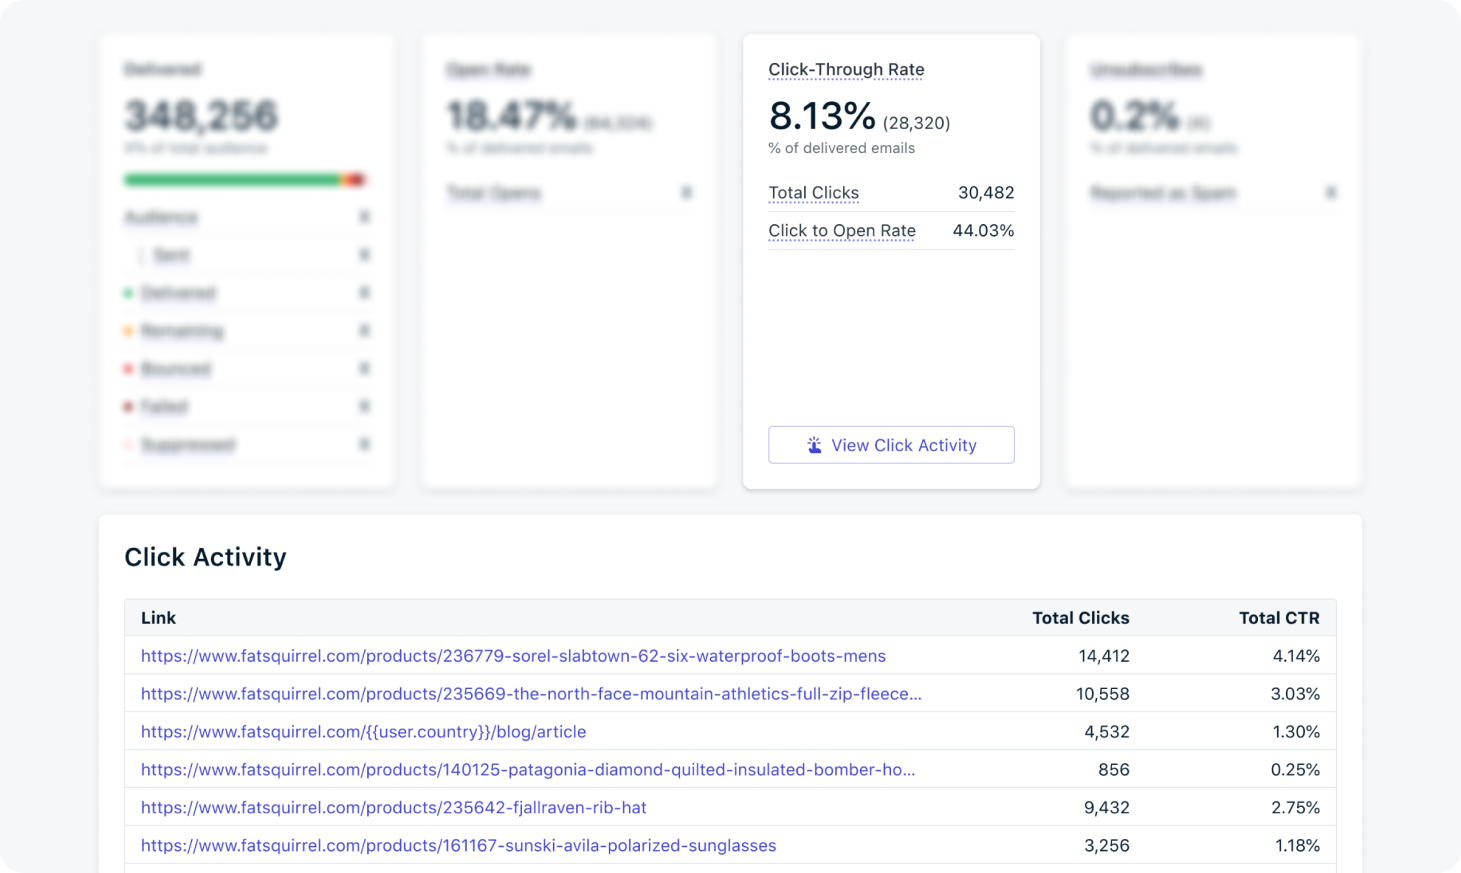This screenshot has height=873, width=1461.
Task: Select the 1.18% CTR cell
Action: click(x=1297, y=846)
